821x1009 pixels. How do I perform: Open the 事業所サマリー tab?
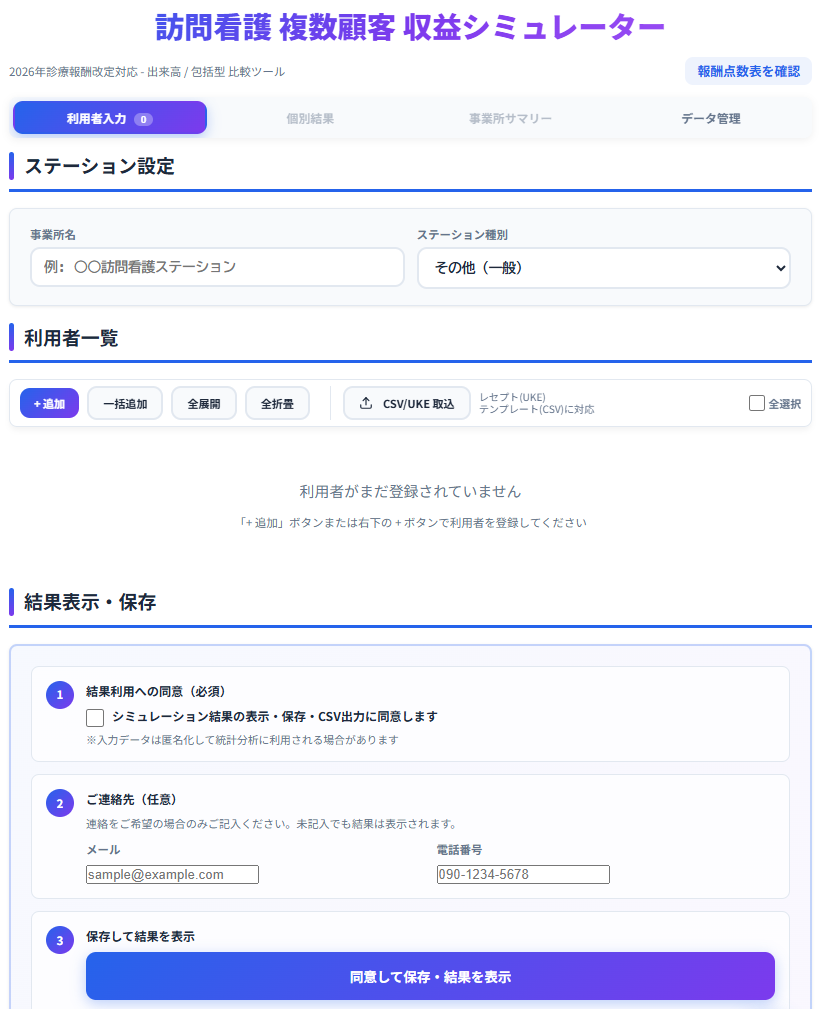(x=510, y=118)
